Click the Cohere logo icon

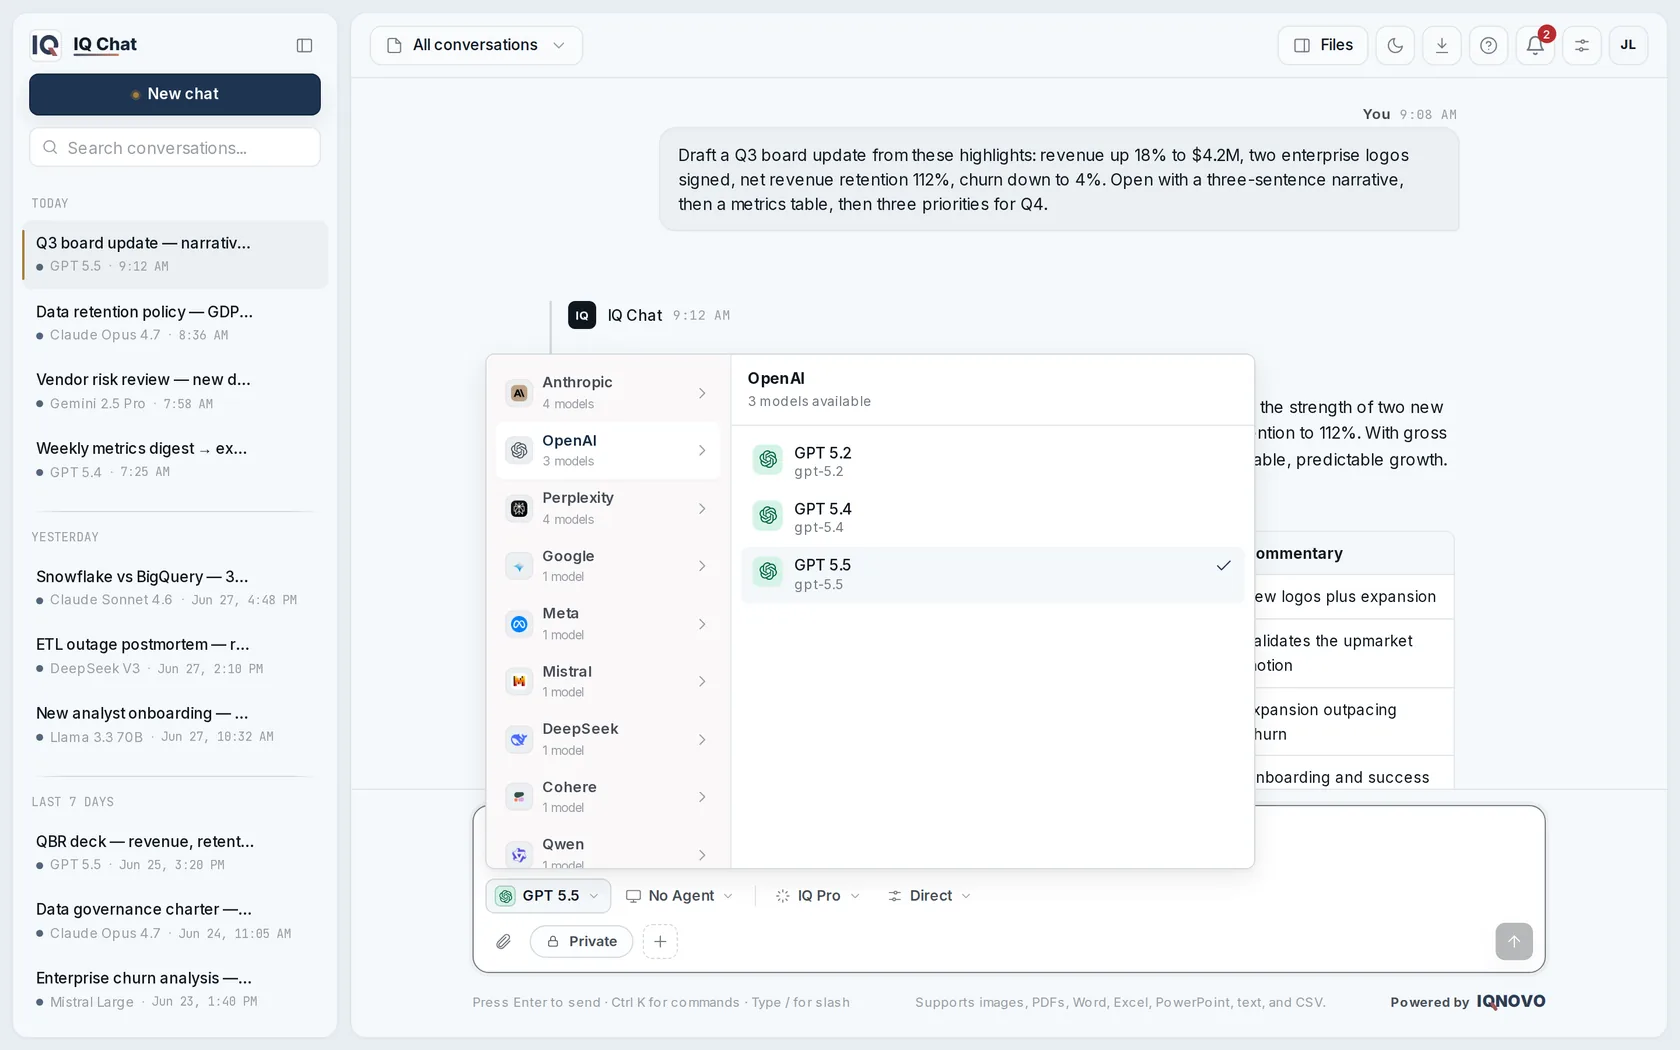click(519, 797)
